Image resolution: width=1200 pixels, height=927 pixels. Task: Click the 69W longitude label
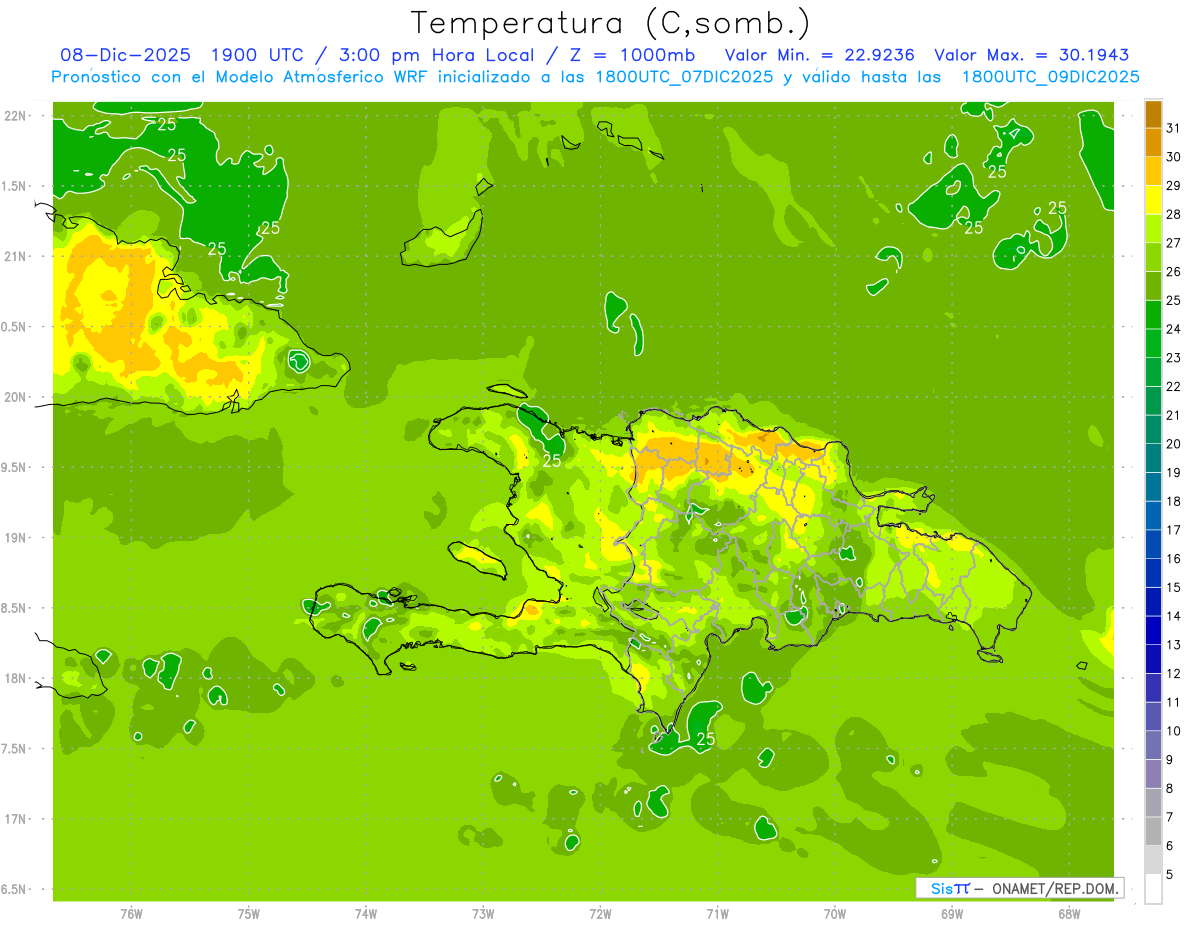(x=952, y=914)
